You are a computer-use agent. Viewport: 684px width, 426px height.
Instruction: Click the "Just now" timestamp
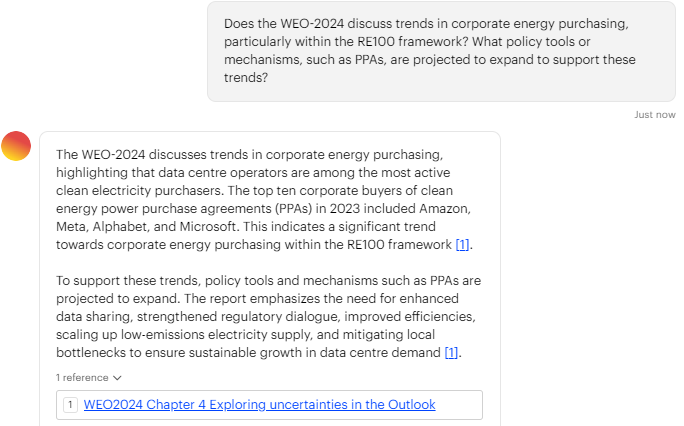coord(654,115)
